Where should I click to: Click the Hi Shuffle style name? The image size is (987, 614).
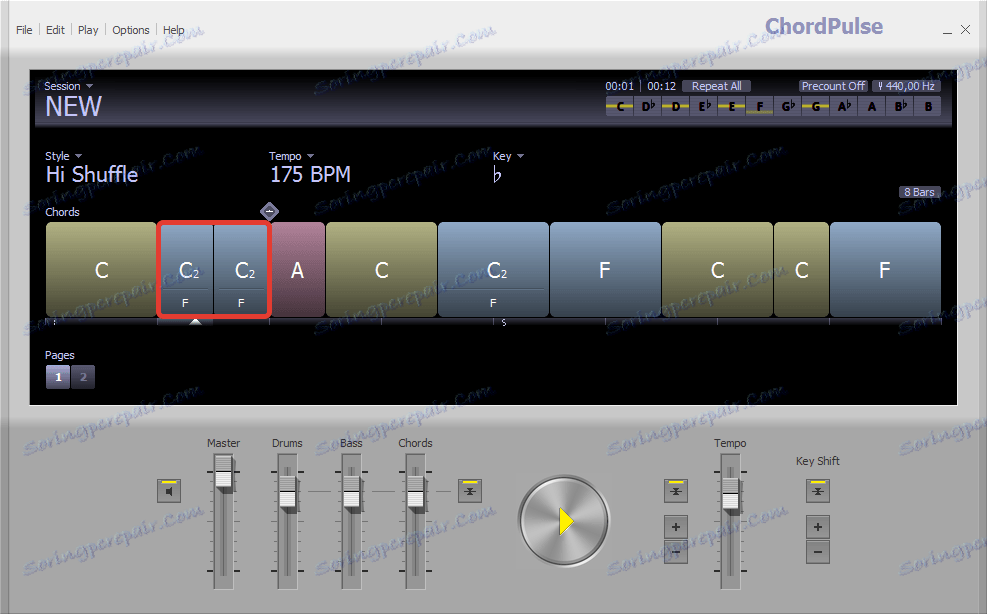click(x=92, y=174)
